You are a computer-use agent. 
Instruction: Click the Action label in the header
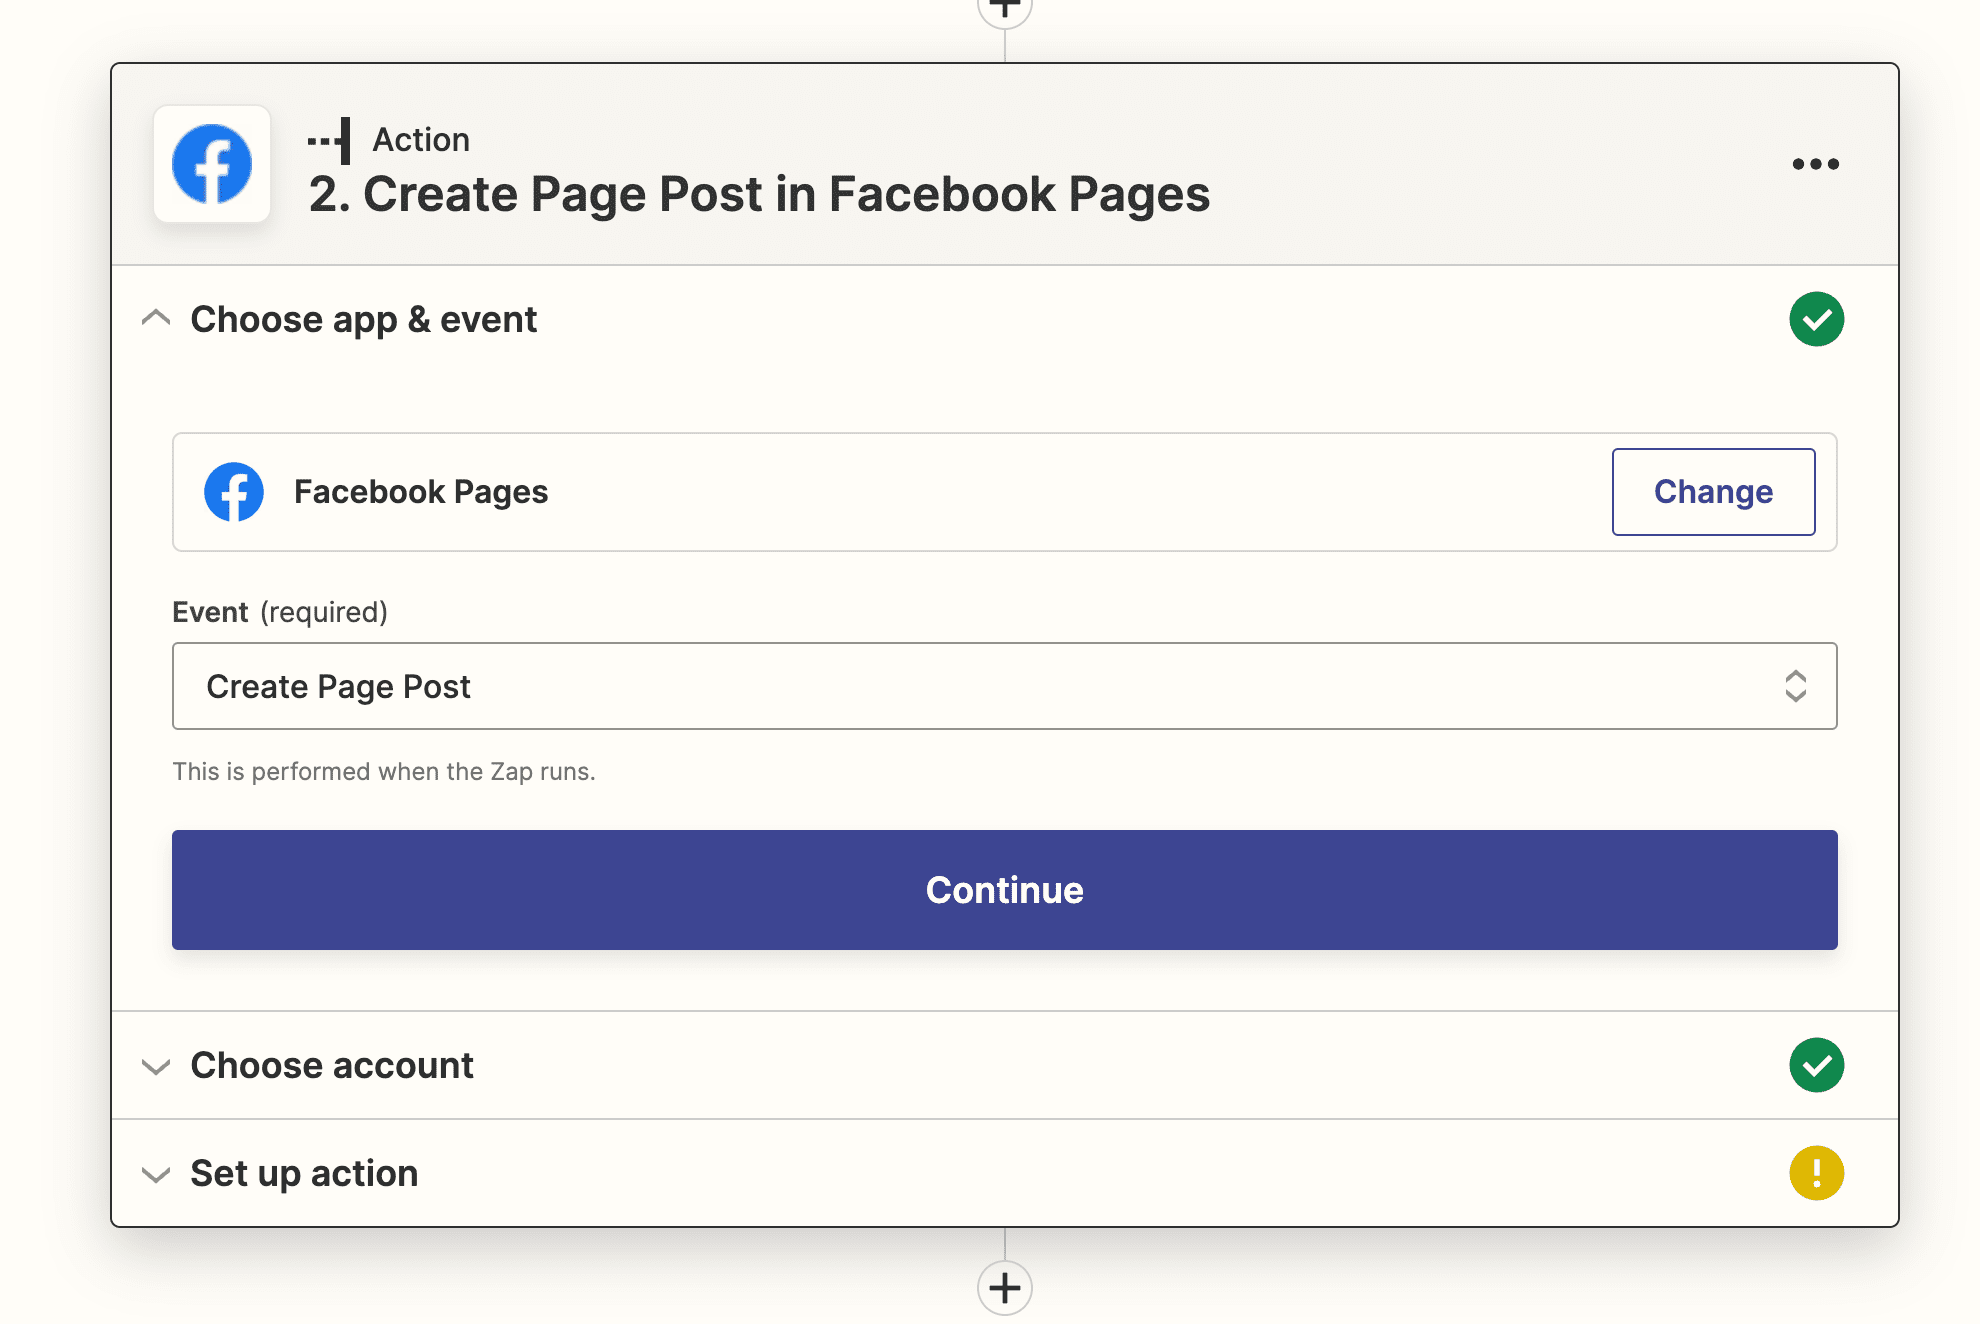pos(421,140)
